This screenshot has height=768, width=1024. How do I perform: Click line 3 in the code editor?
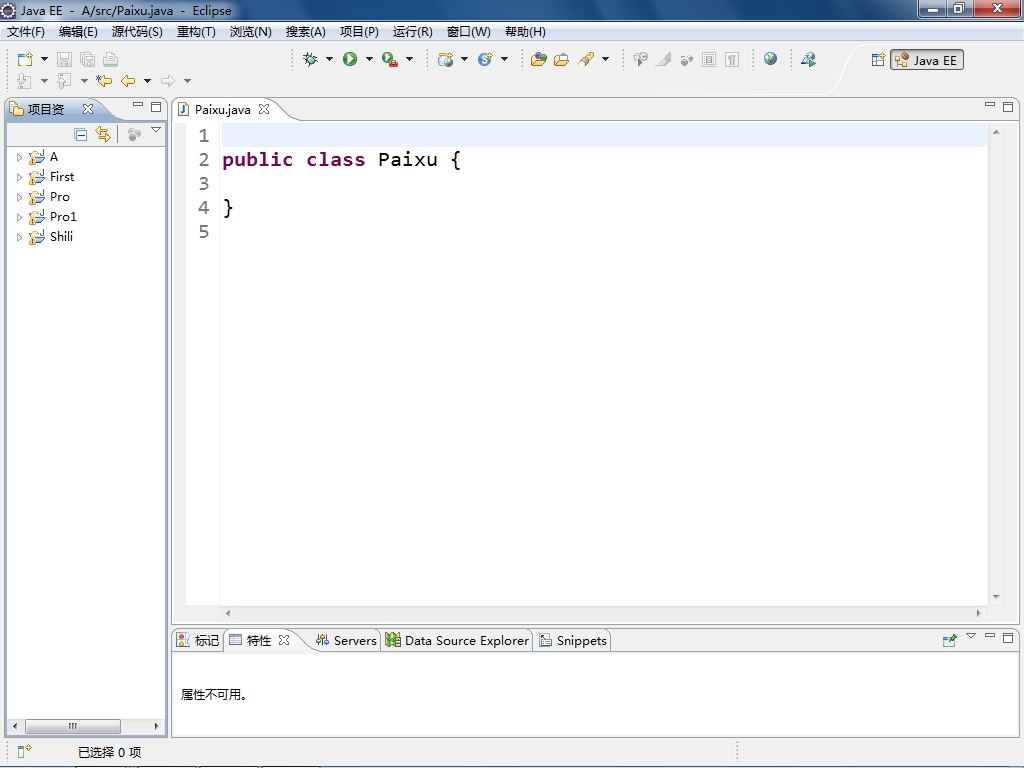[x=603, y=184]
